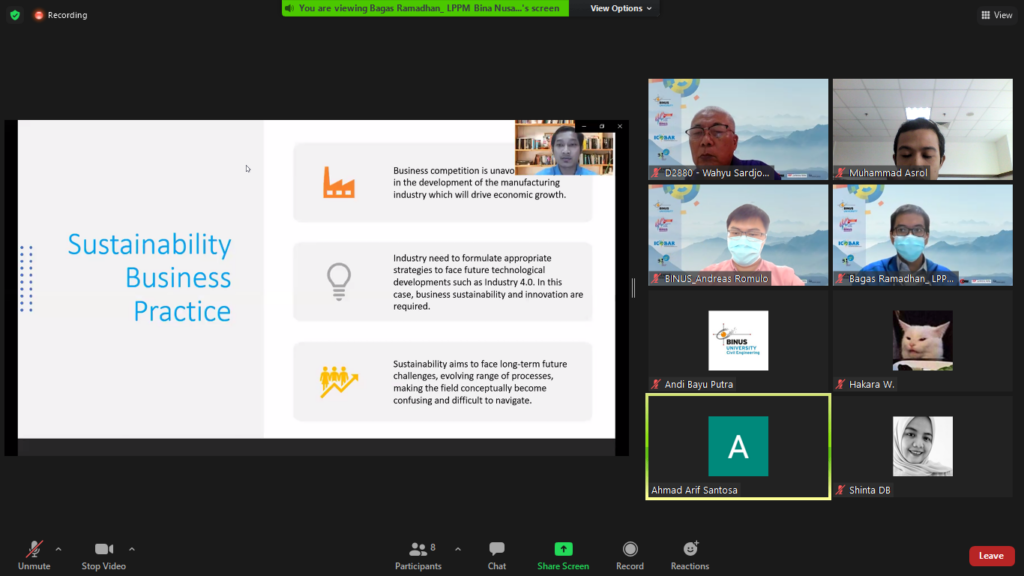Select Ahmad Arif Santosa participant tile
This screenshot has width=1024, height=576.
coord(738,446)
